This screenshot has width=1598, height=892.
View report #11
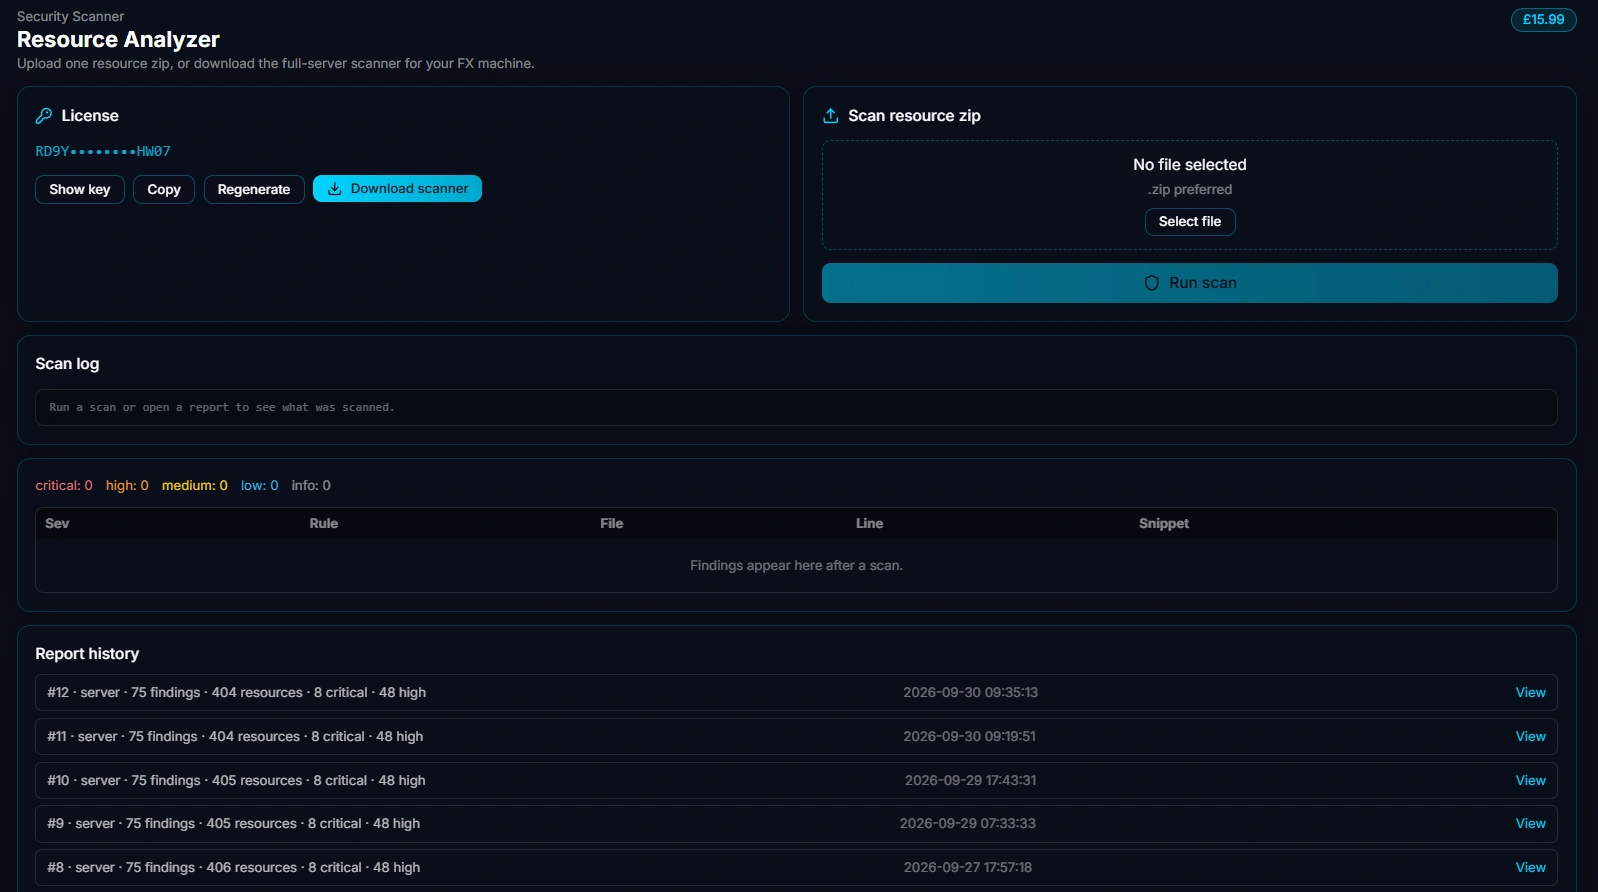pyautogui.click(x=1531, y=737)
